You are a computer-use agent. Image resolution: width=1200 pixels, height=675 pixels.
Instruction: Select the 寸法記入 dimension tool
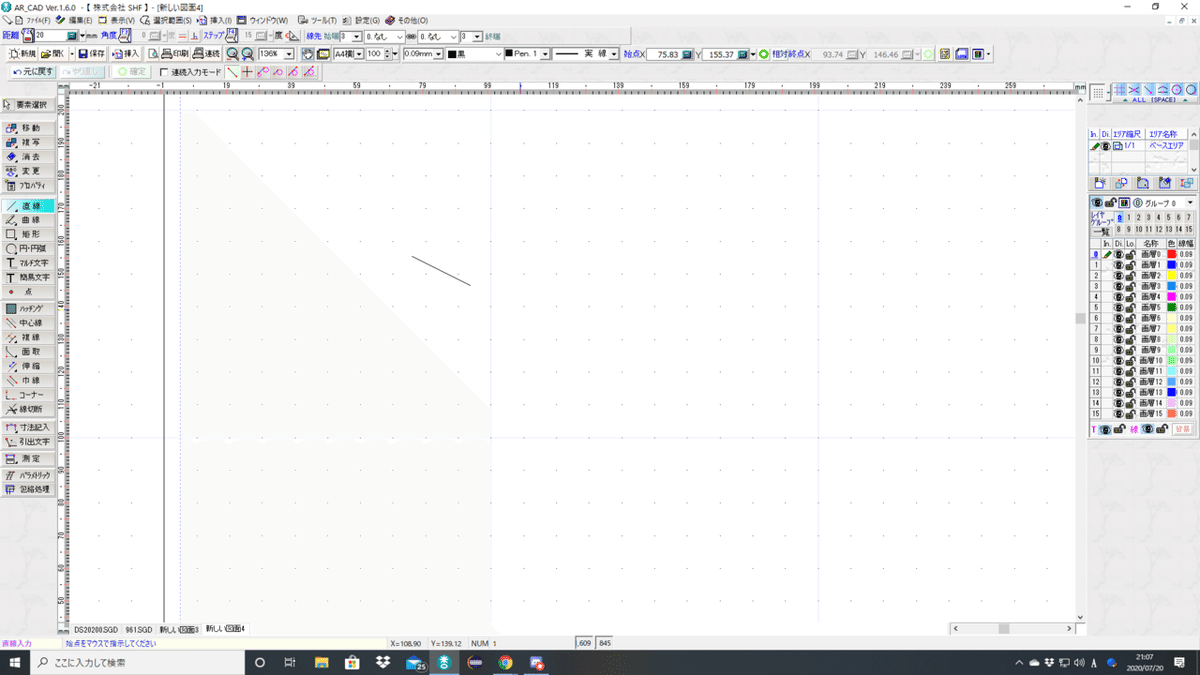point(28,427)
